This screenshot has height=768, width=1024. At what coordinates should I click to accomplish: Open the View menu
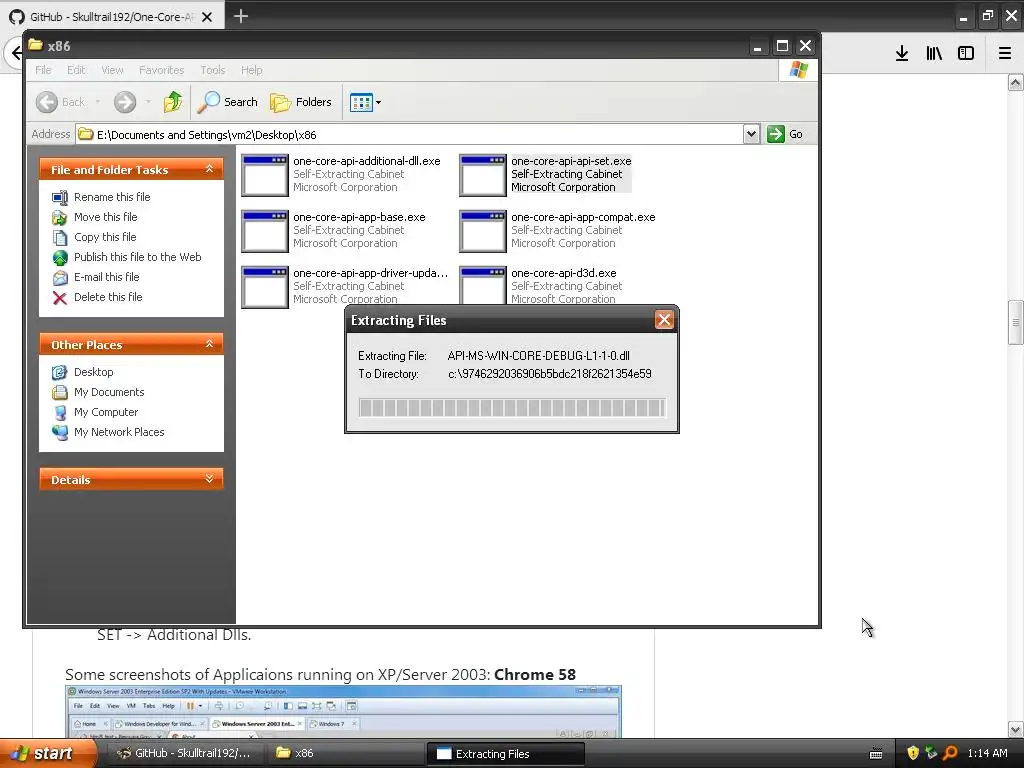tap(112, 70)
